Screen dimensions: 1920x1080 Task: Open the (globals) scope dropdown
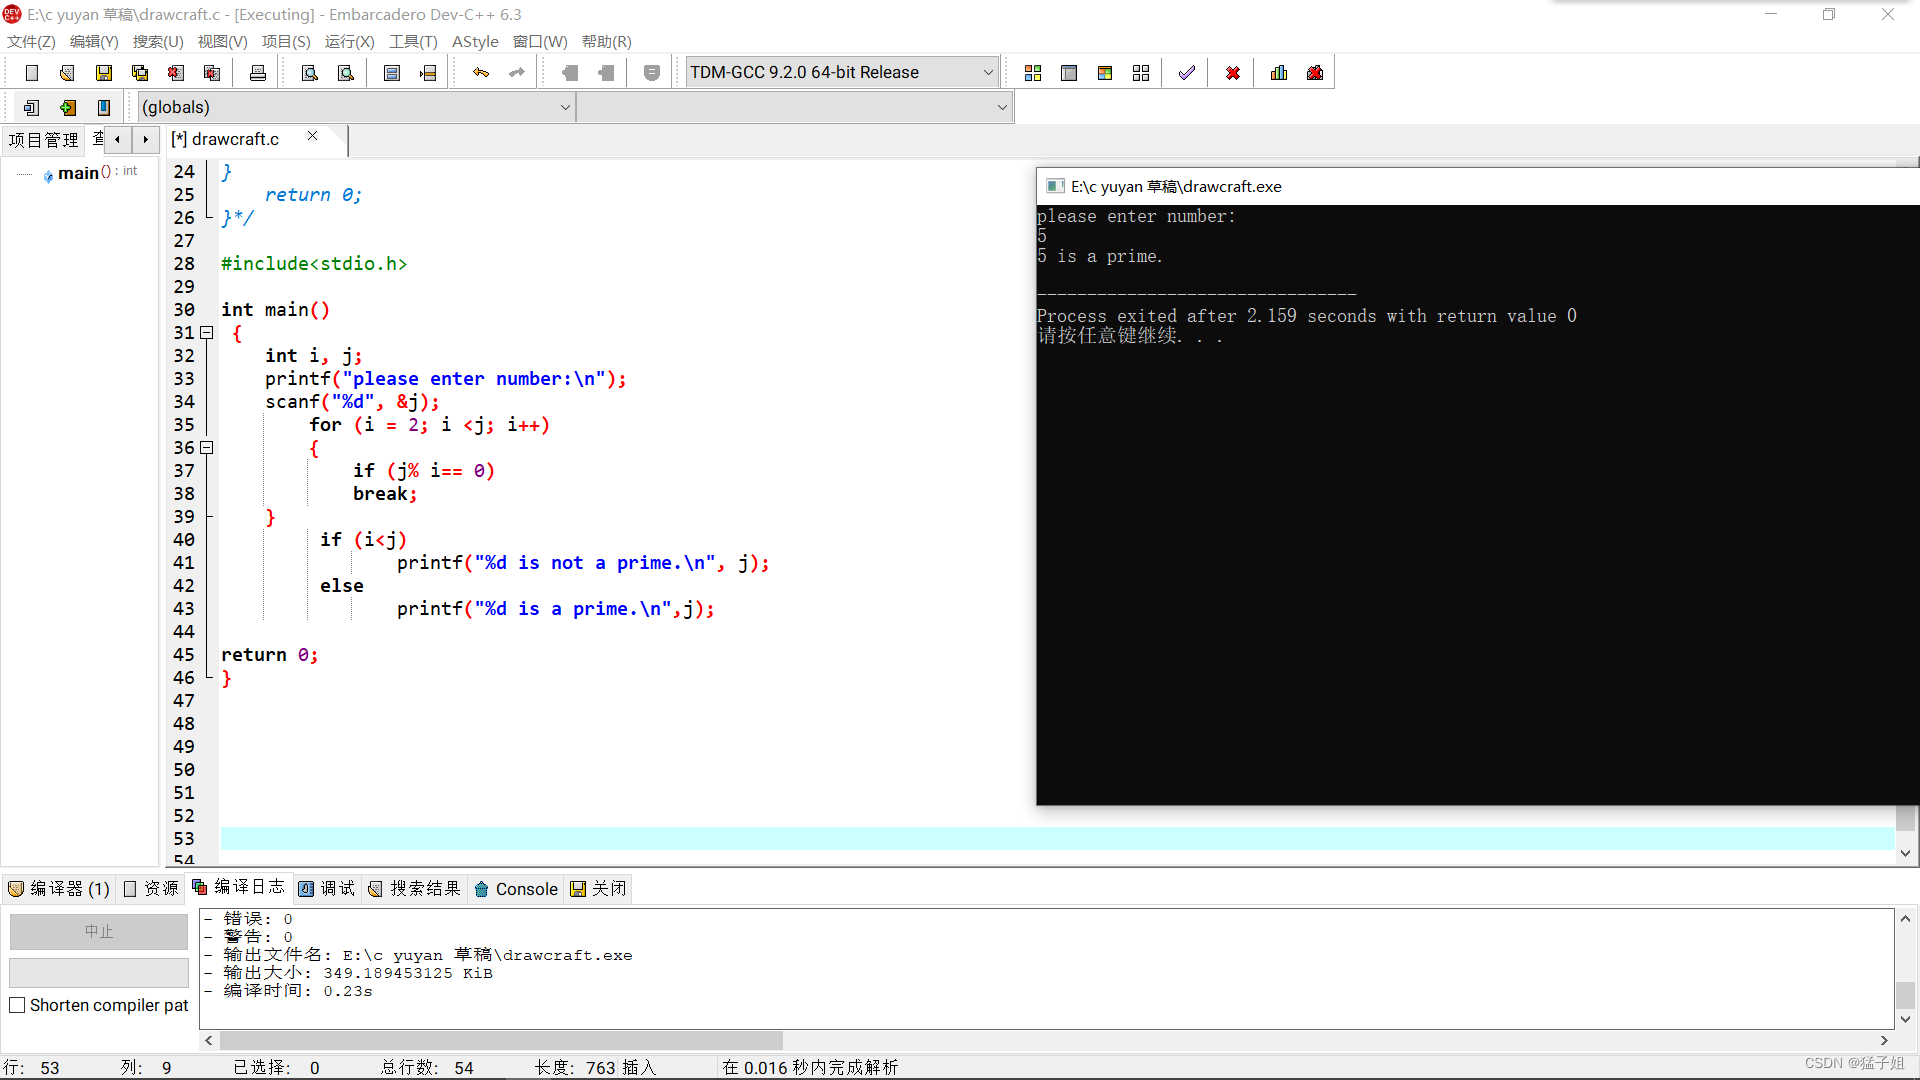(565, 107)
